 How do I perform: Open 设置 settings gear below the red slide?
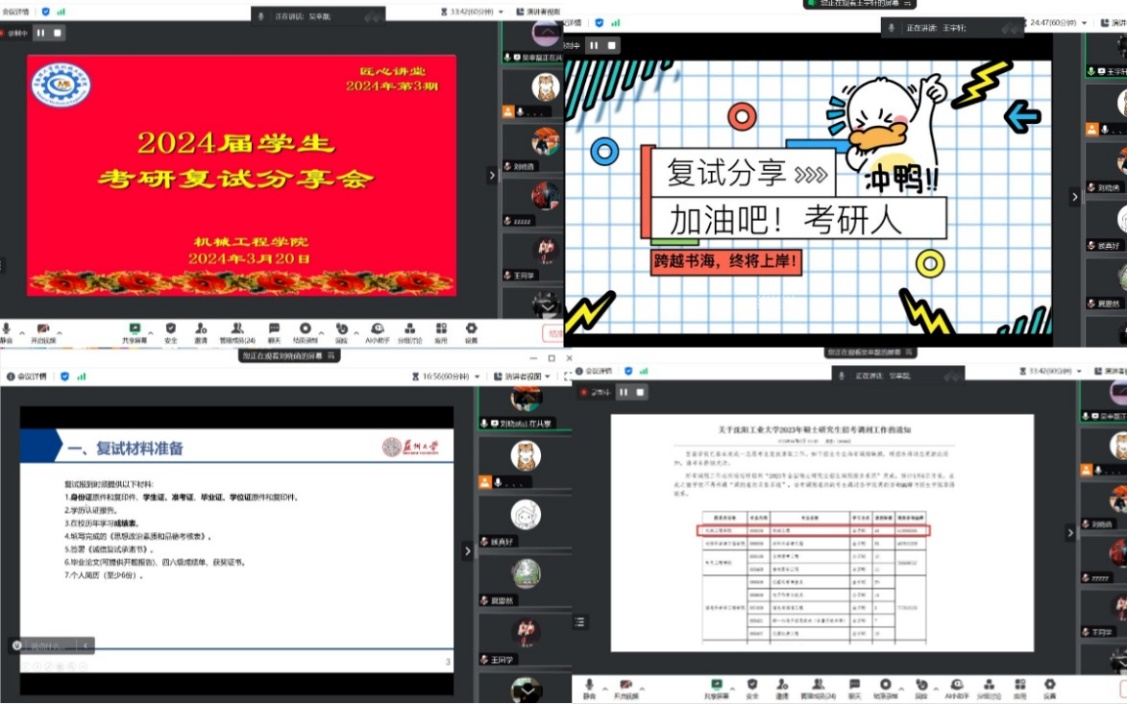[471, 332]
